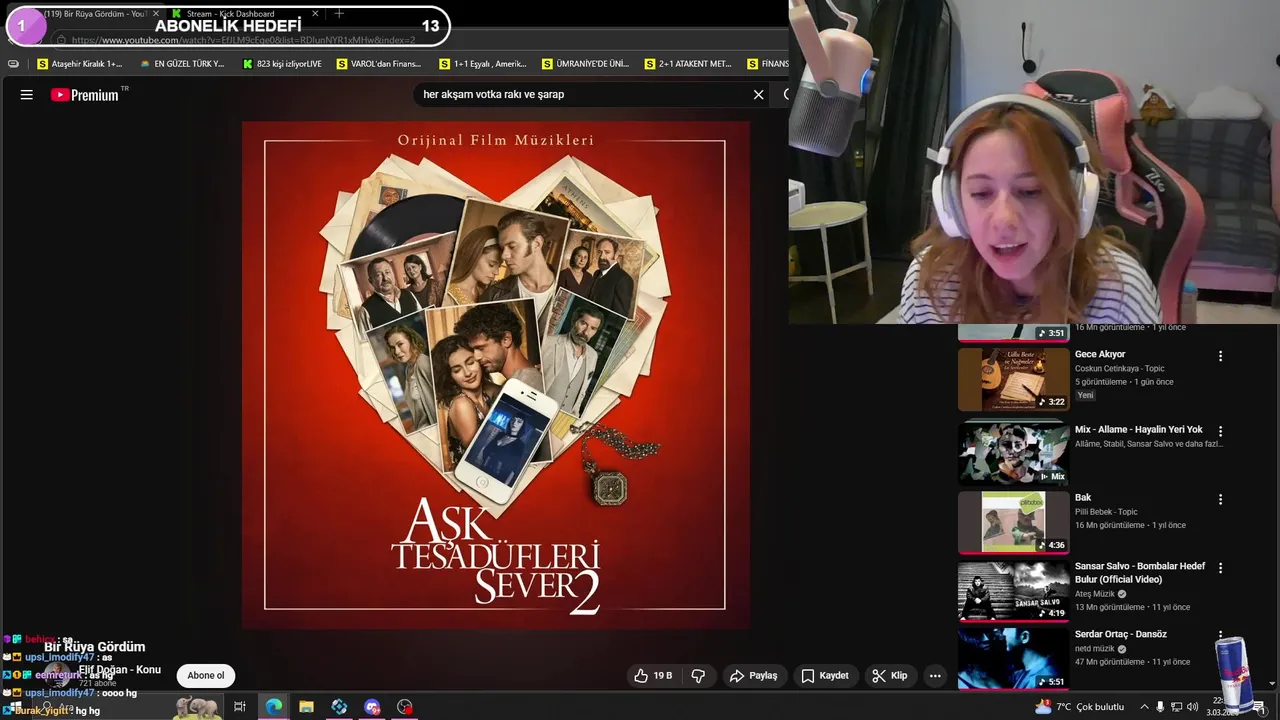This screenshot has height=720, width=1280.
Task: Click the video album art 'Aşk Tesadüfleri Sever 2'
Action: click(x=496, y=375)
